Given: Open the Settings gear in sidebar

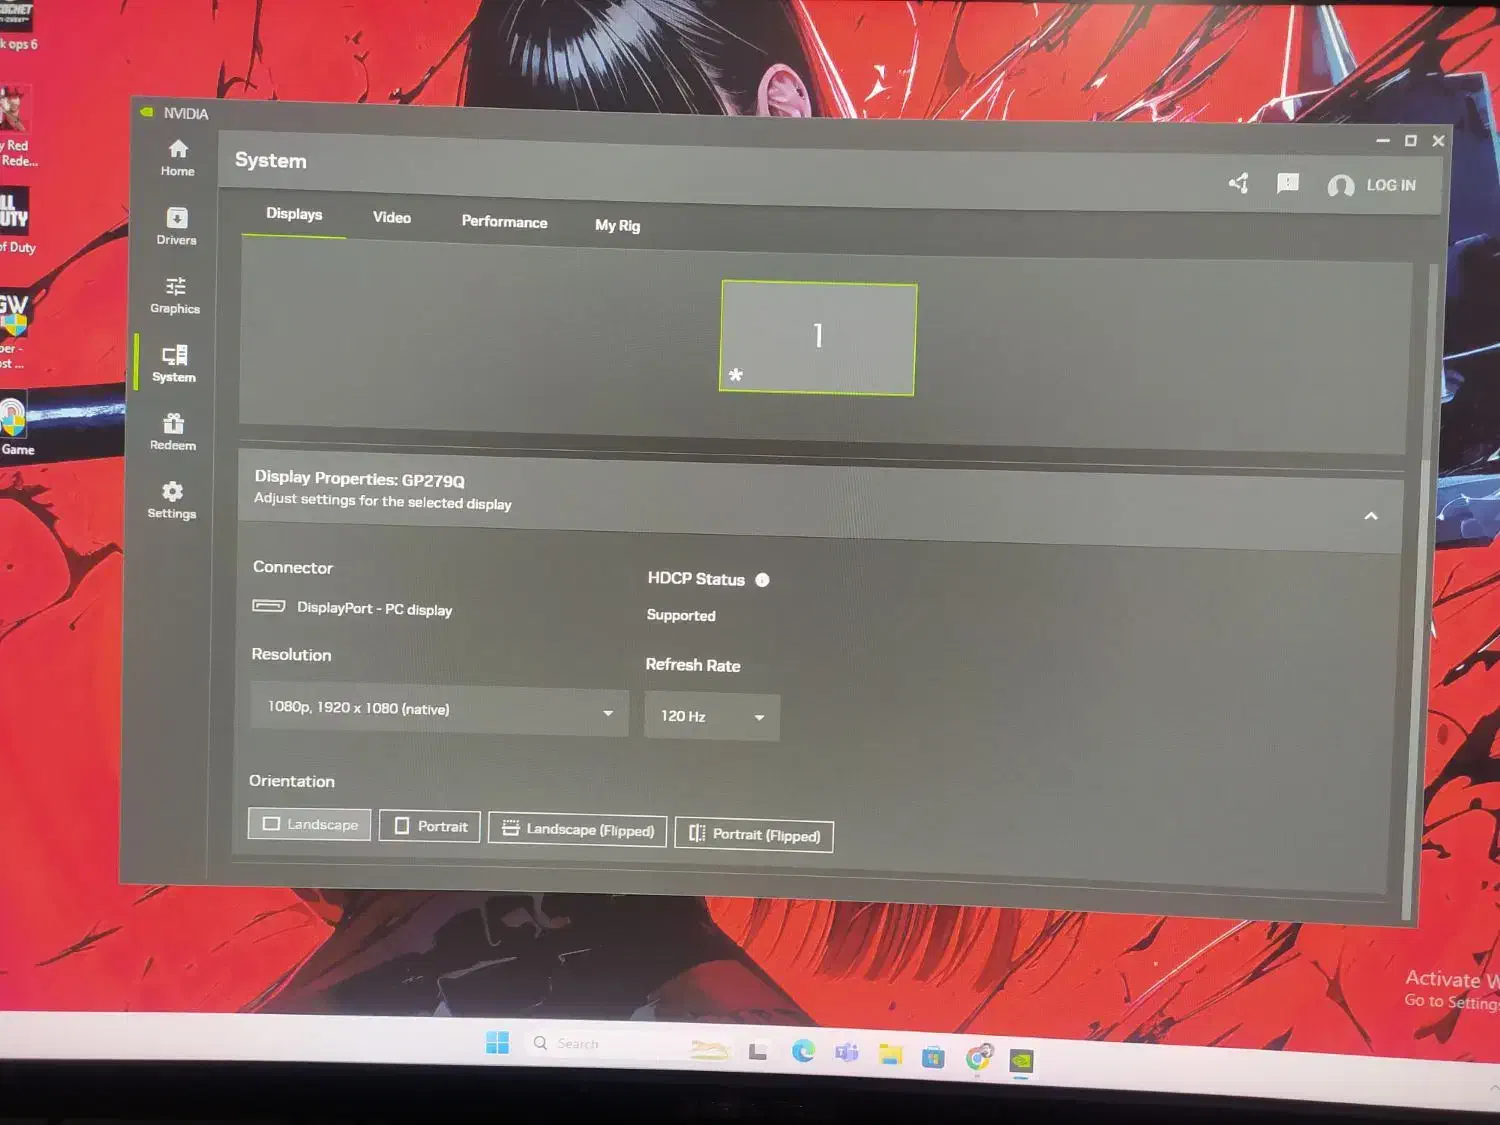Looking at the screenshot, I should click(x=172, y=499).
